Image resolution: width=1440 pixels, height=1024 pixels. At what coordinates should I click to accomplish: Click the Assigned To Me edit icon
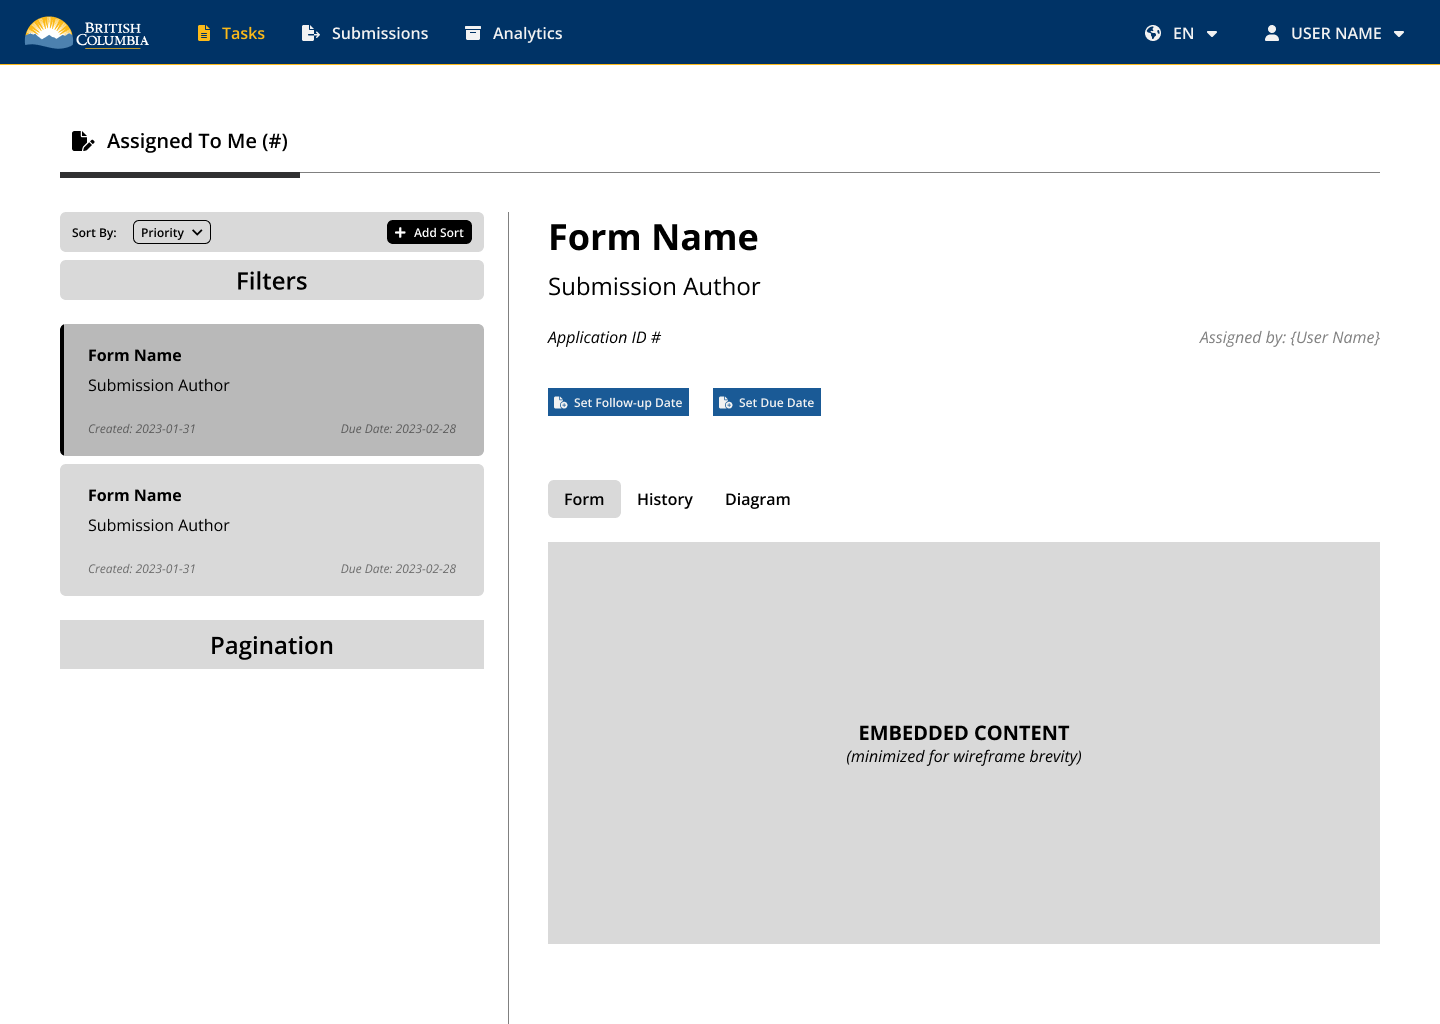pos(83,141)
